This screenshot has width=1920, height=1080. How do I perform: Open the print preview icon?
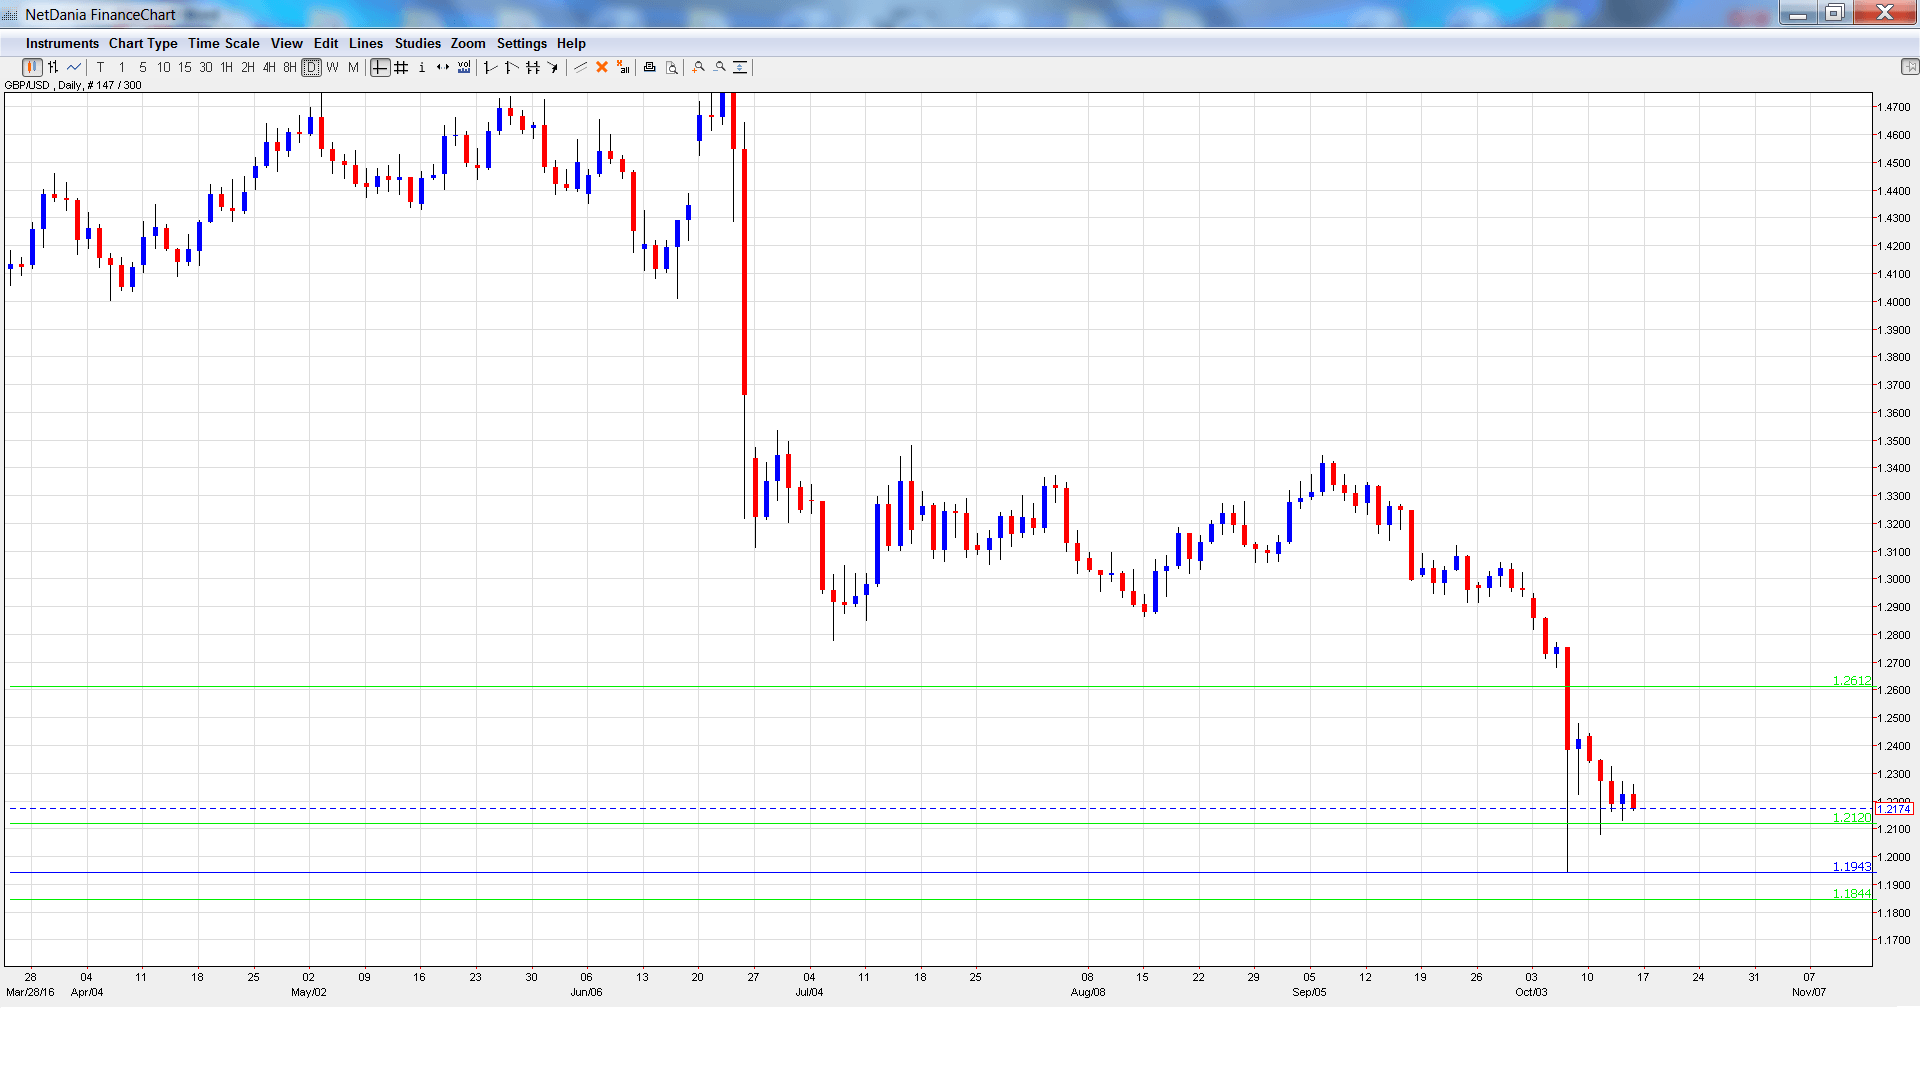tap(672, 67)
